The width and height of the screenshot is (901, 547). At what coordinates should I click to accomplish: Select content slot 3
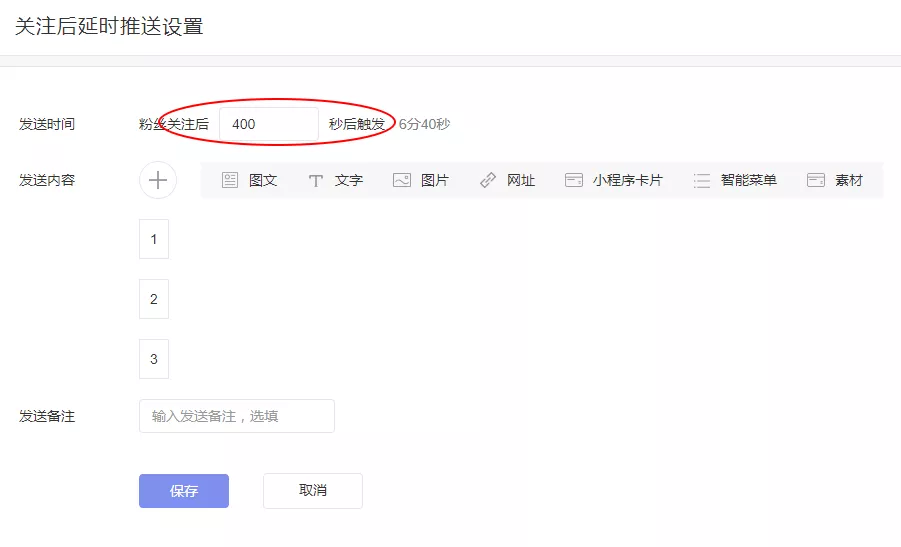coord(154,359)
